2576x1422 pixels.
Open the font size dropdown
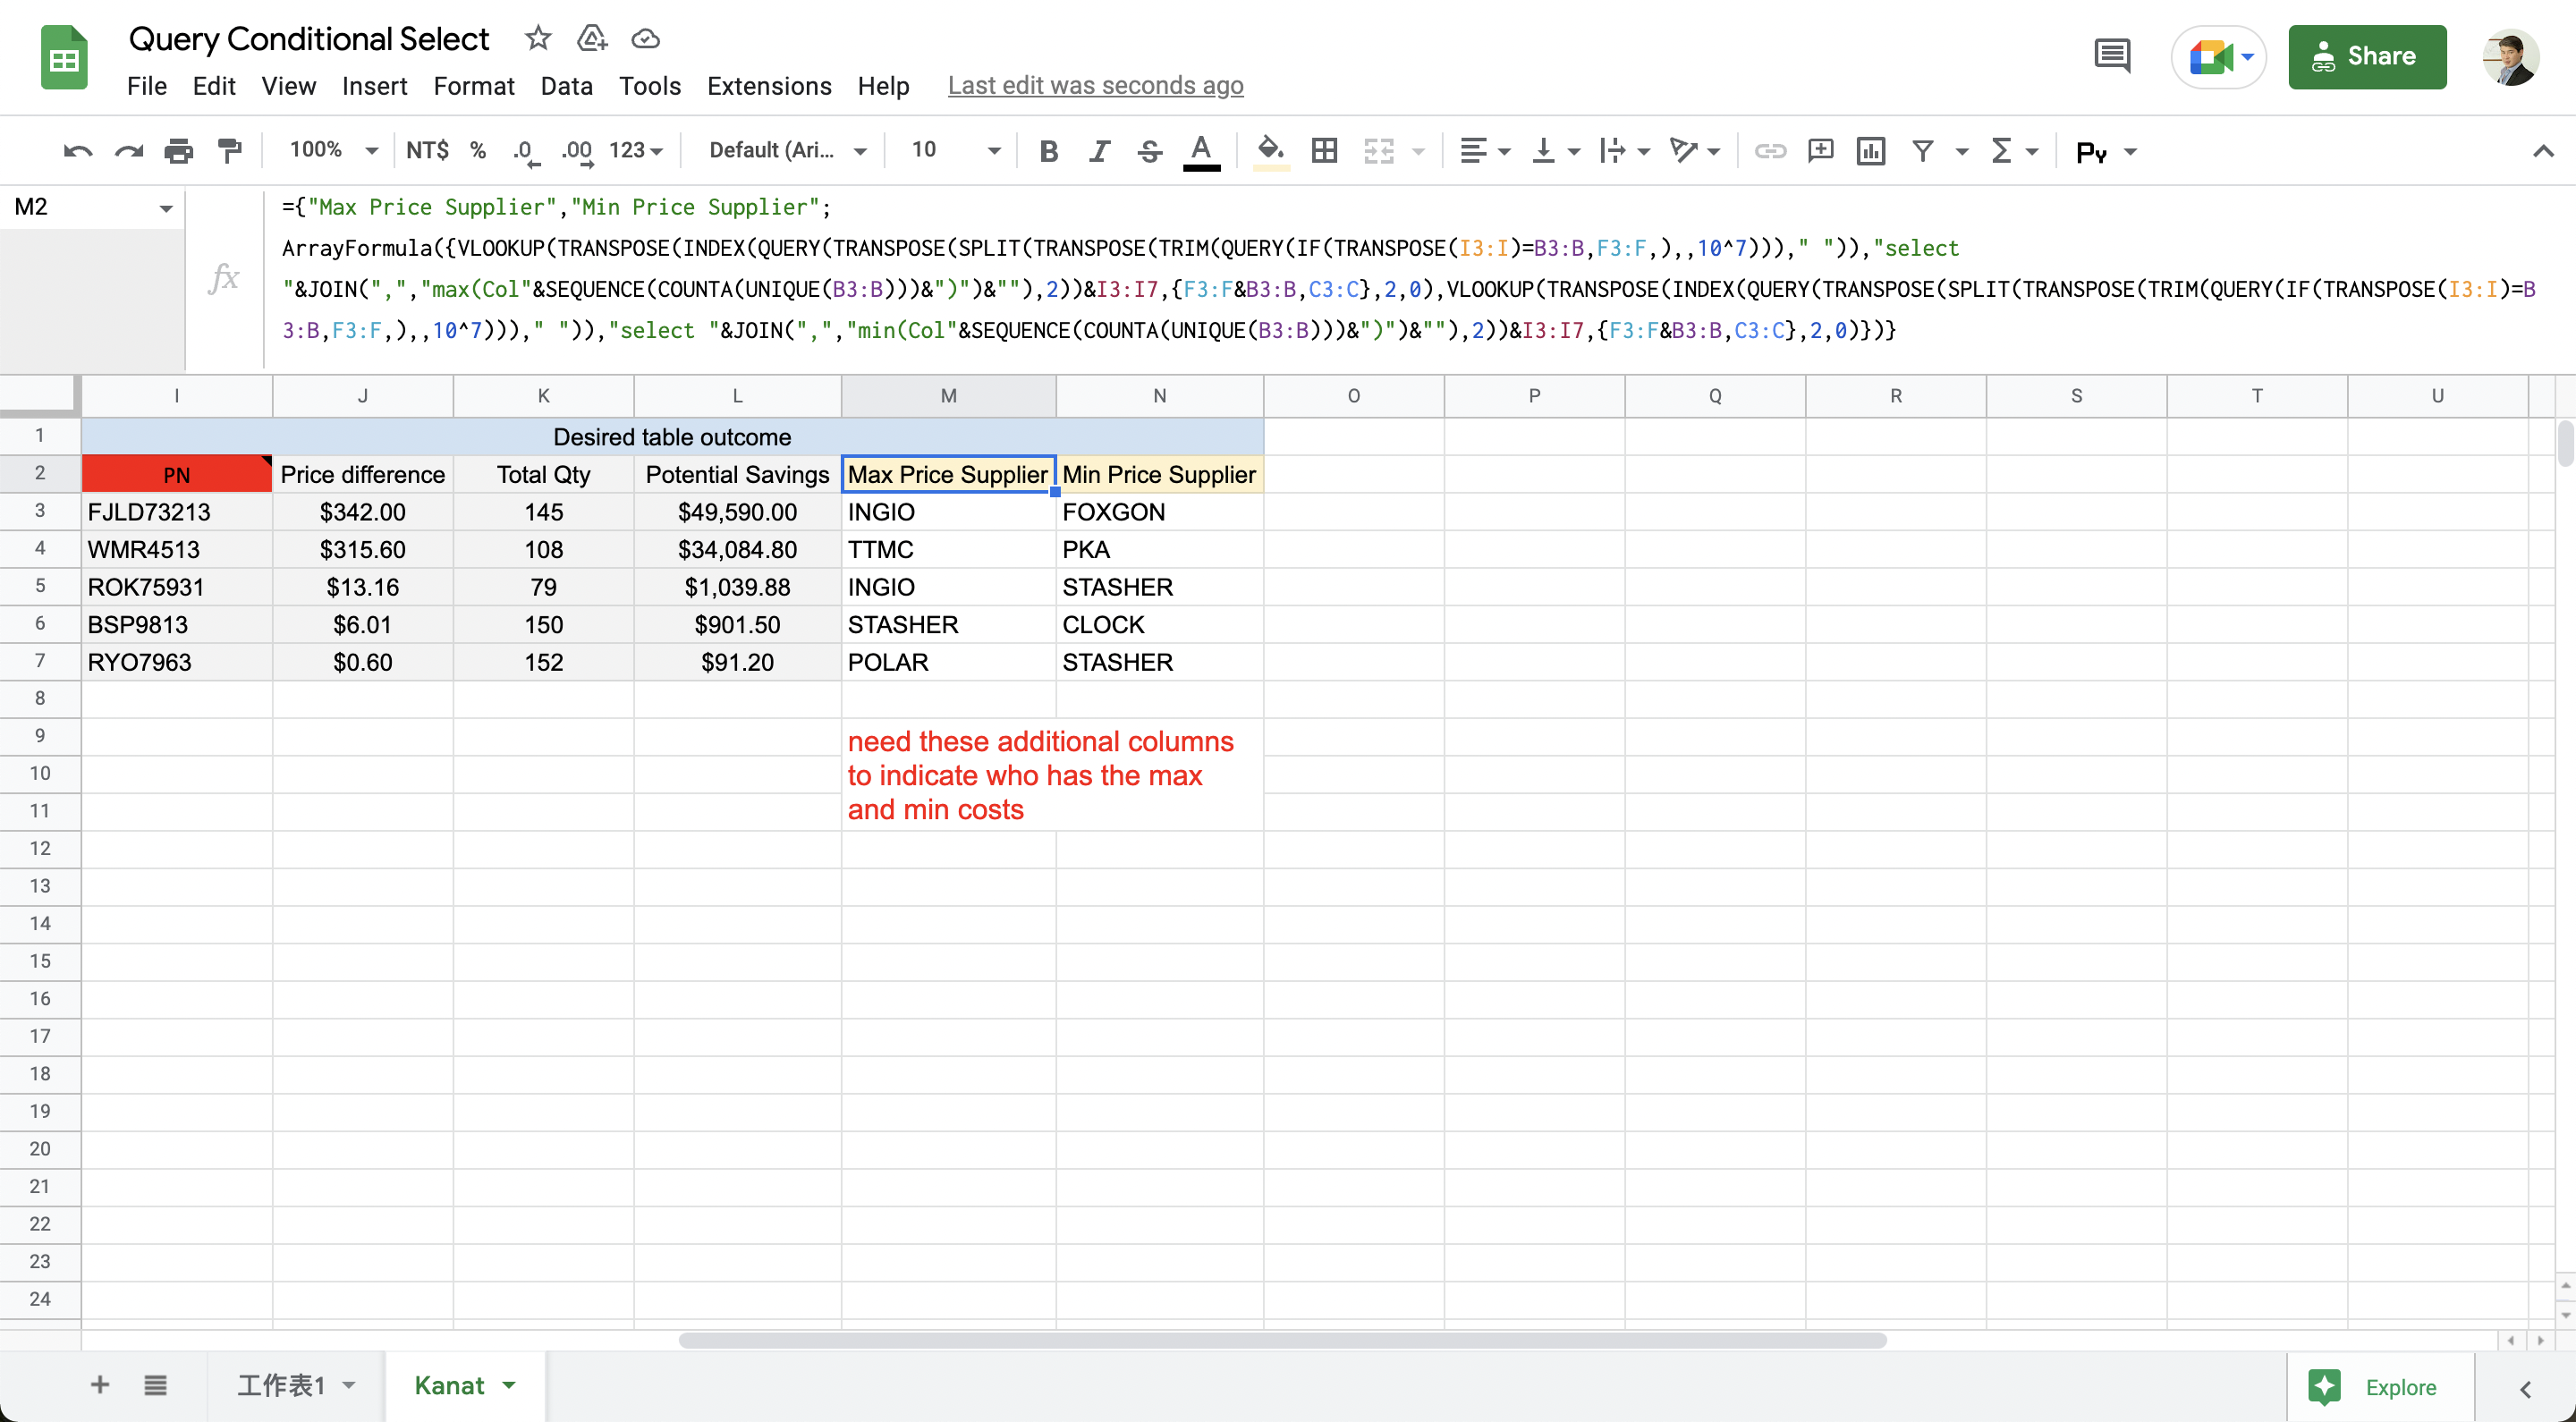pyautogui.click(x=954, y=150)
